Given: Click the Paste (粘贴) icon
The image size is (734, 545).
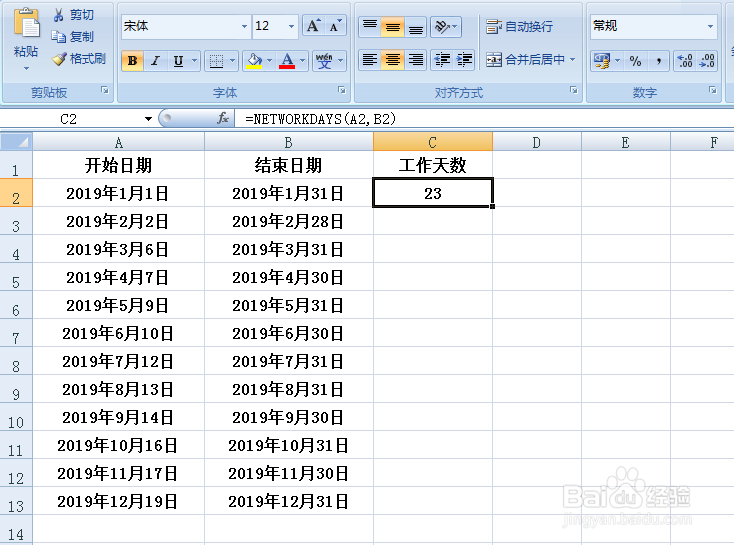Looking at the screenshot, I should (x=26, y=23).
